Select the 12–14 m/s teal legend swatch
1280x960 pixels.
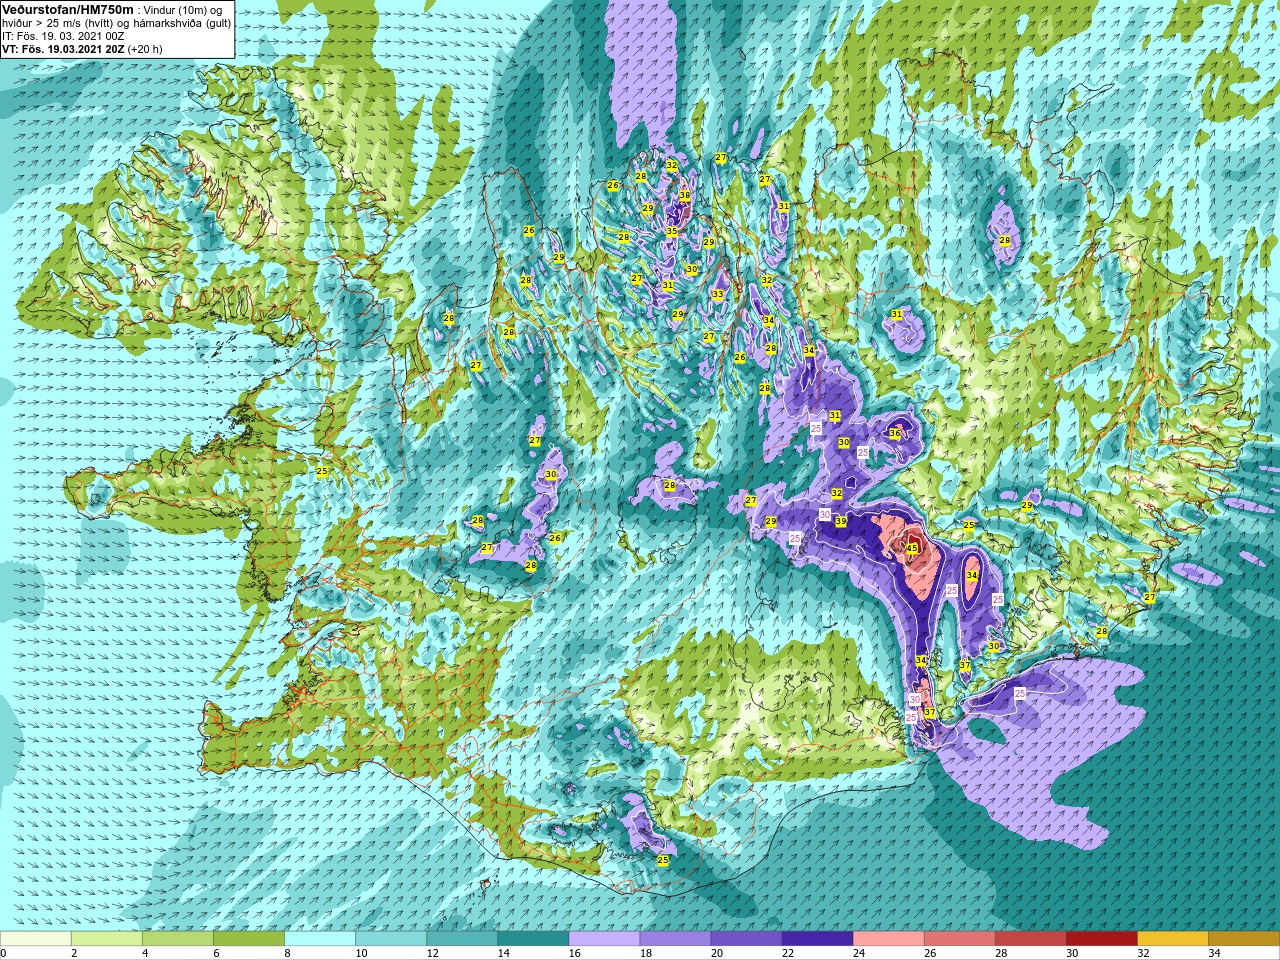coord(462,939)
